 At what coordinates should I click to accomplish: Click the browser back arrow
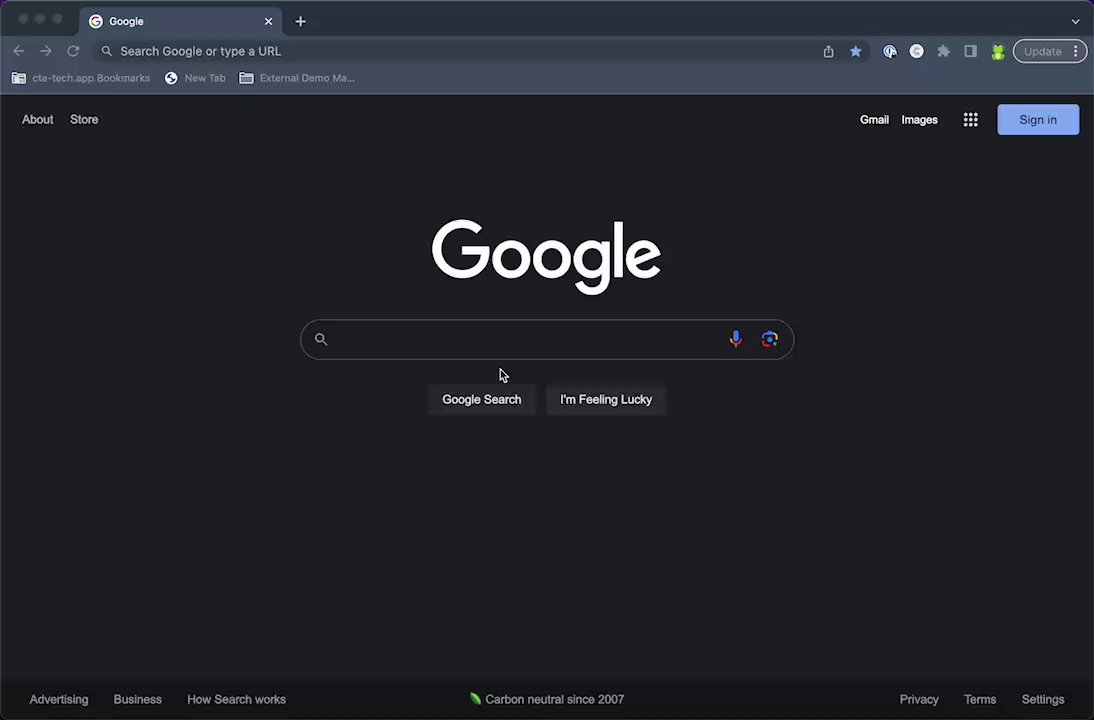pos(19,51)
